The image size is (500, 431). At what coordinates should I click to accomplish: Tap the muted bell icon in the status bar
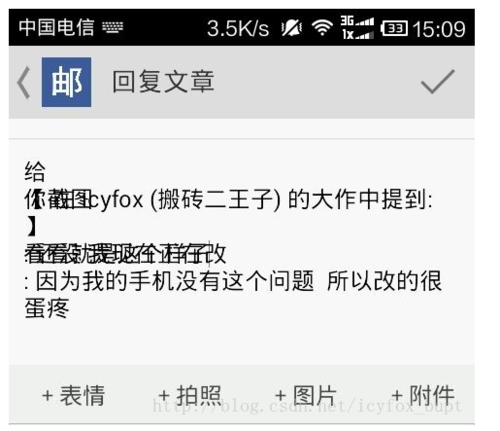pyautogui.click(x=291, y=28)
